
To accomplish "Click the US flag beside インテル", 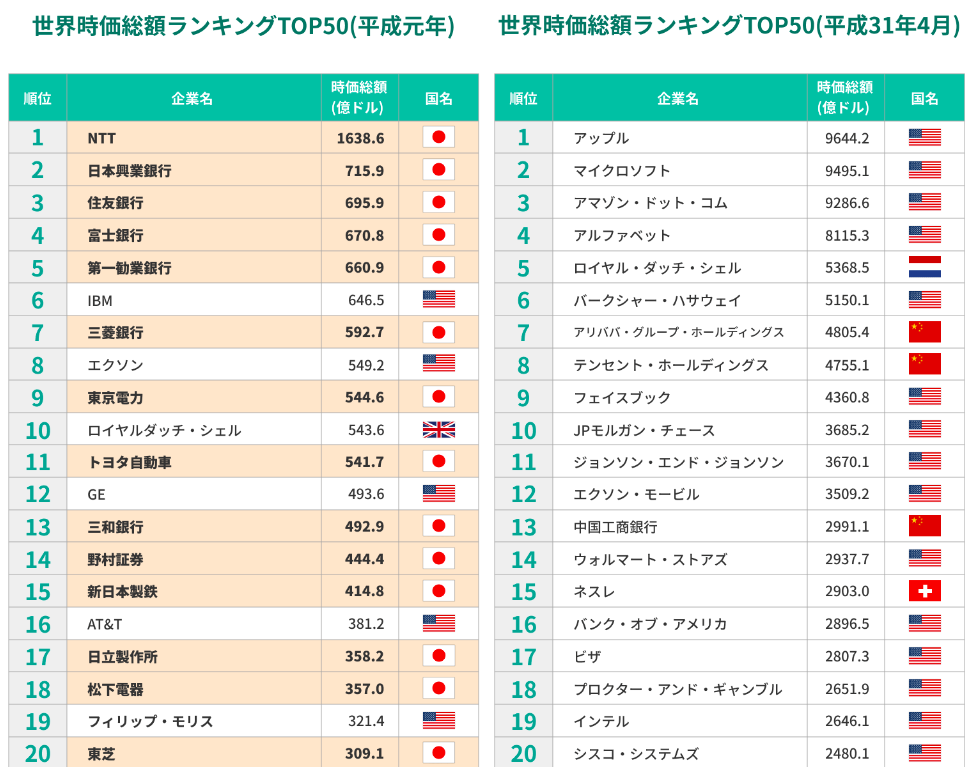I will [x=925, y=720].
